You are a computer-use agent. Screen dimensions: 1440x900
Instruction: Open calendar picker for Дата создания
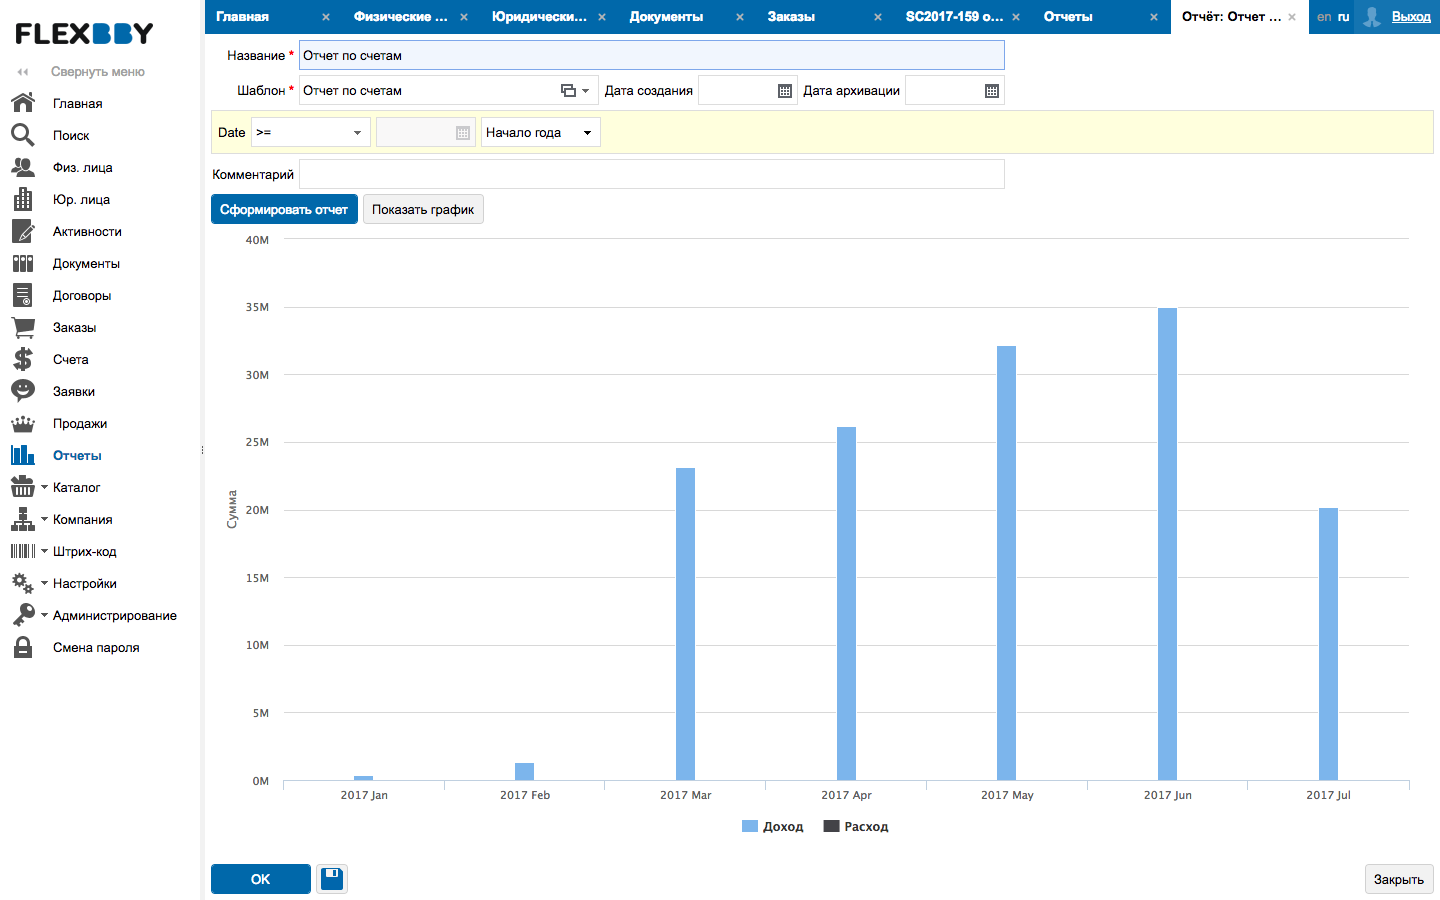(x=785, y=91)
